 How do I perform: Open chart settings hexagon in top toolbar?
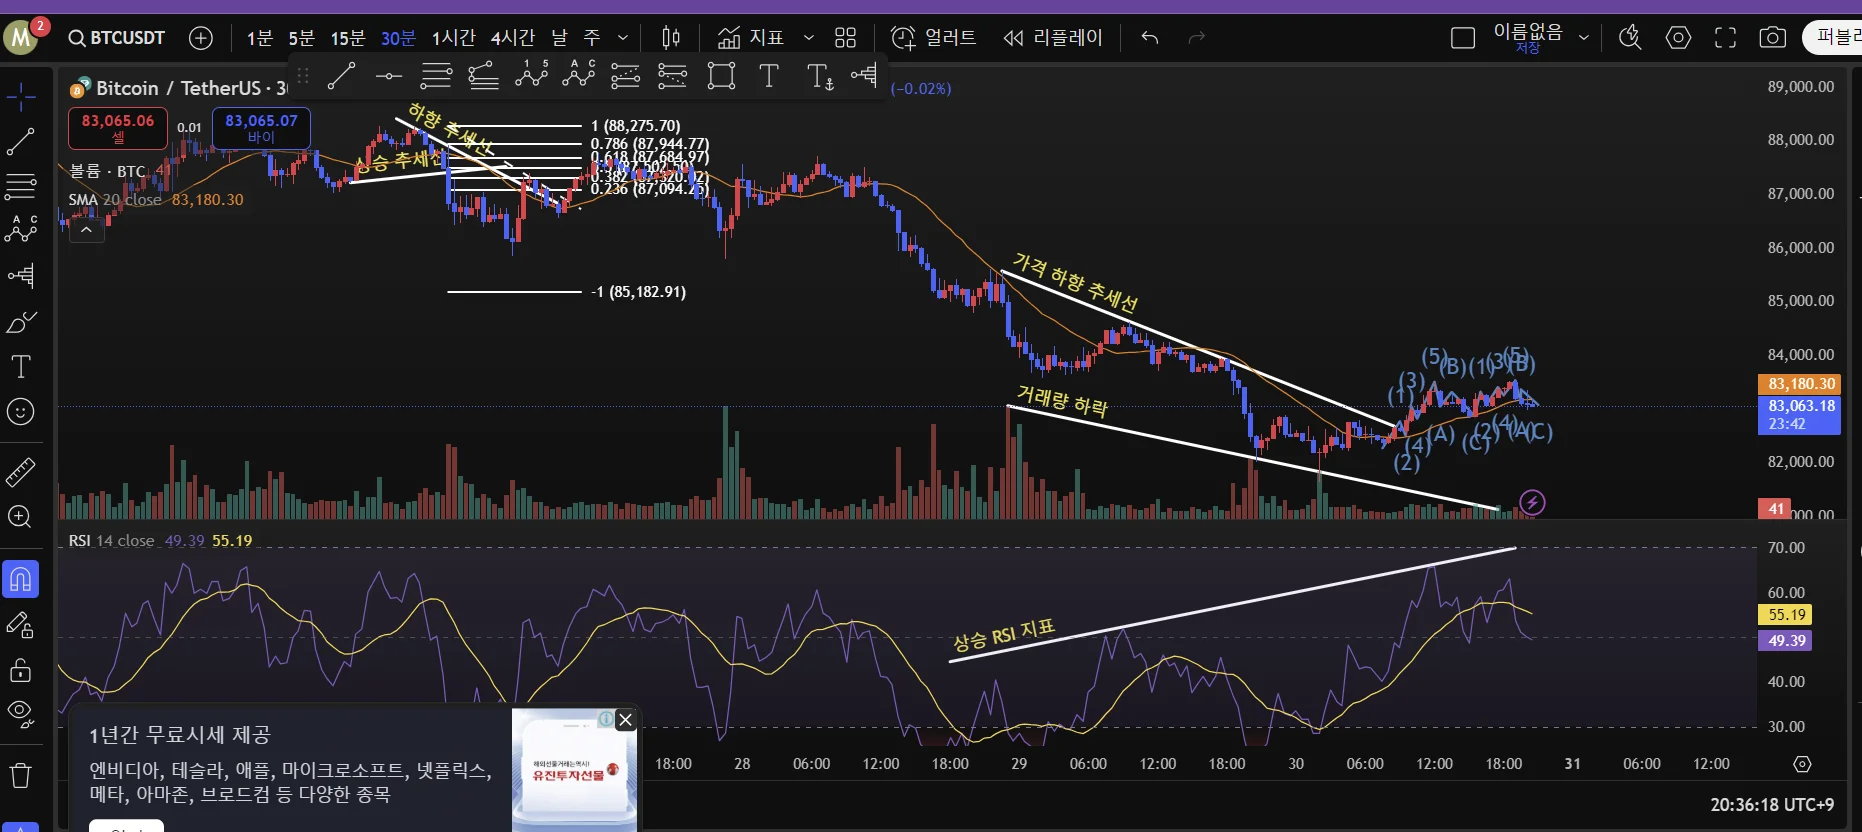click(1678, 38)
